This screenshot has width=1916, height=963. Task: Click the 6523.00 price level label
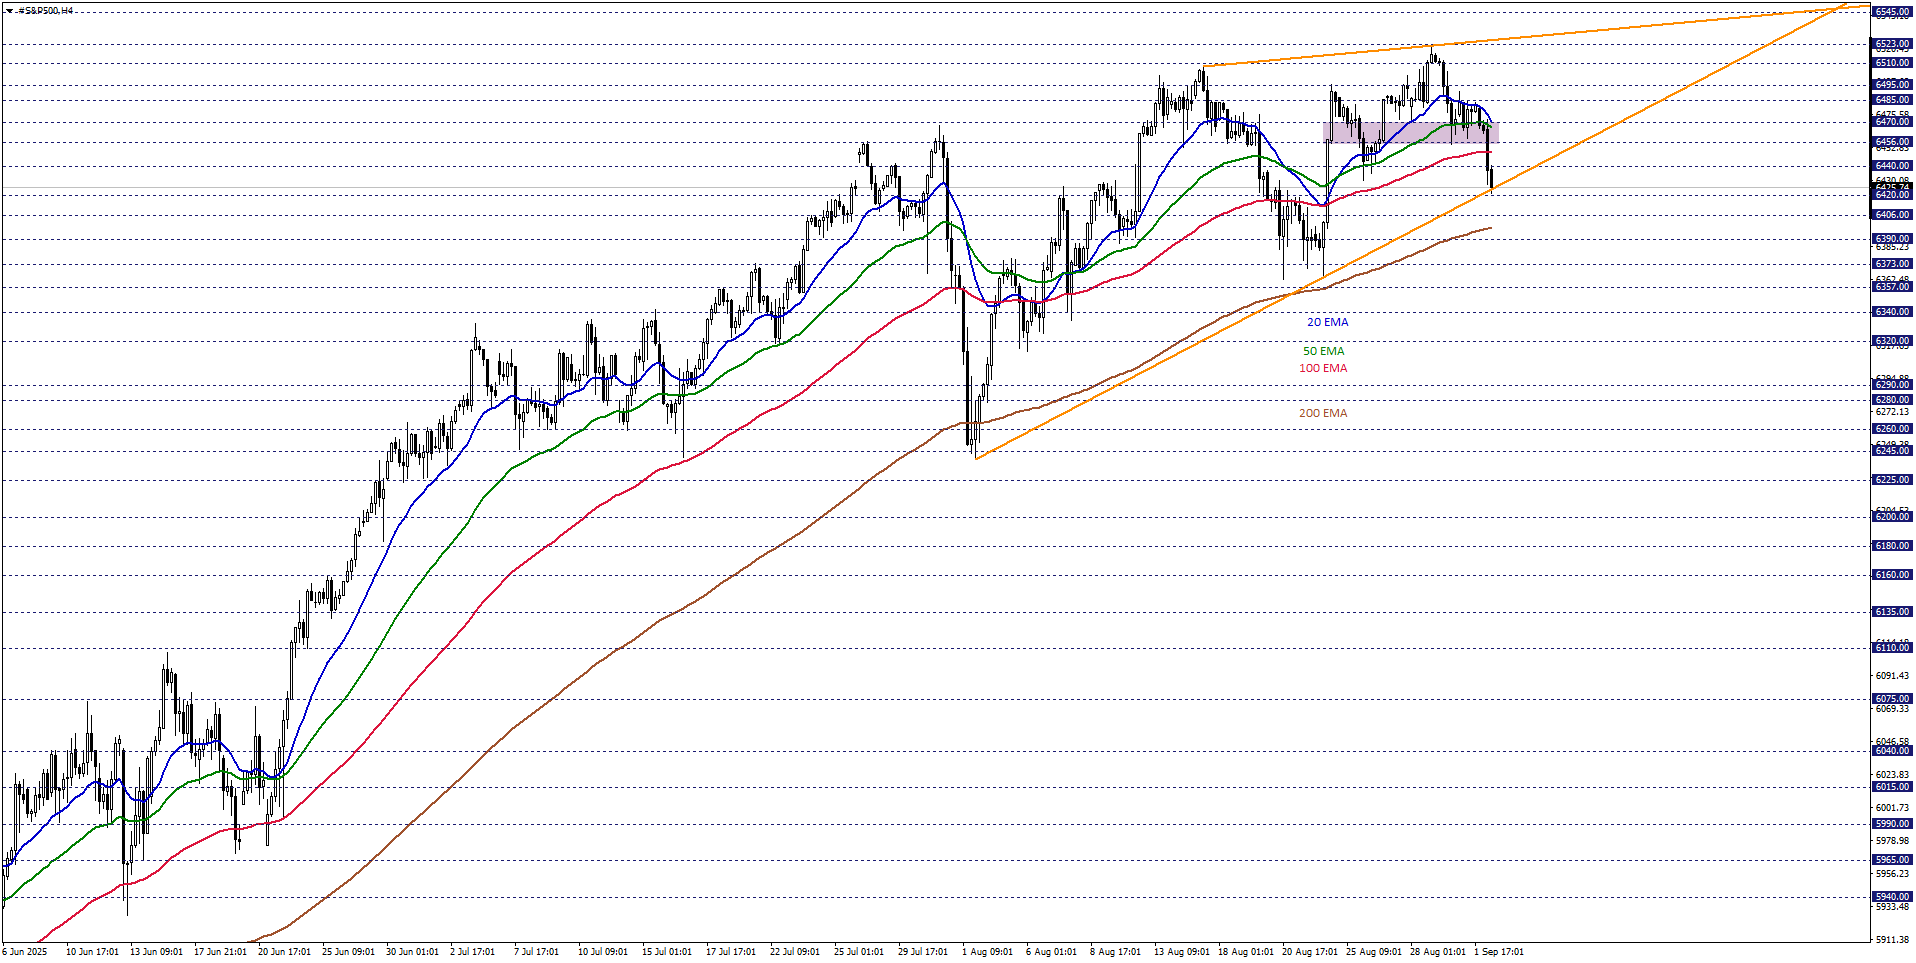tap(1892, 44)
